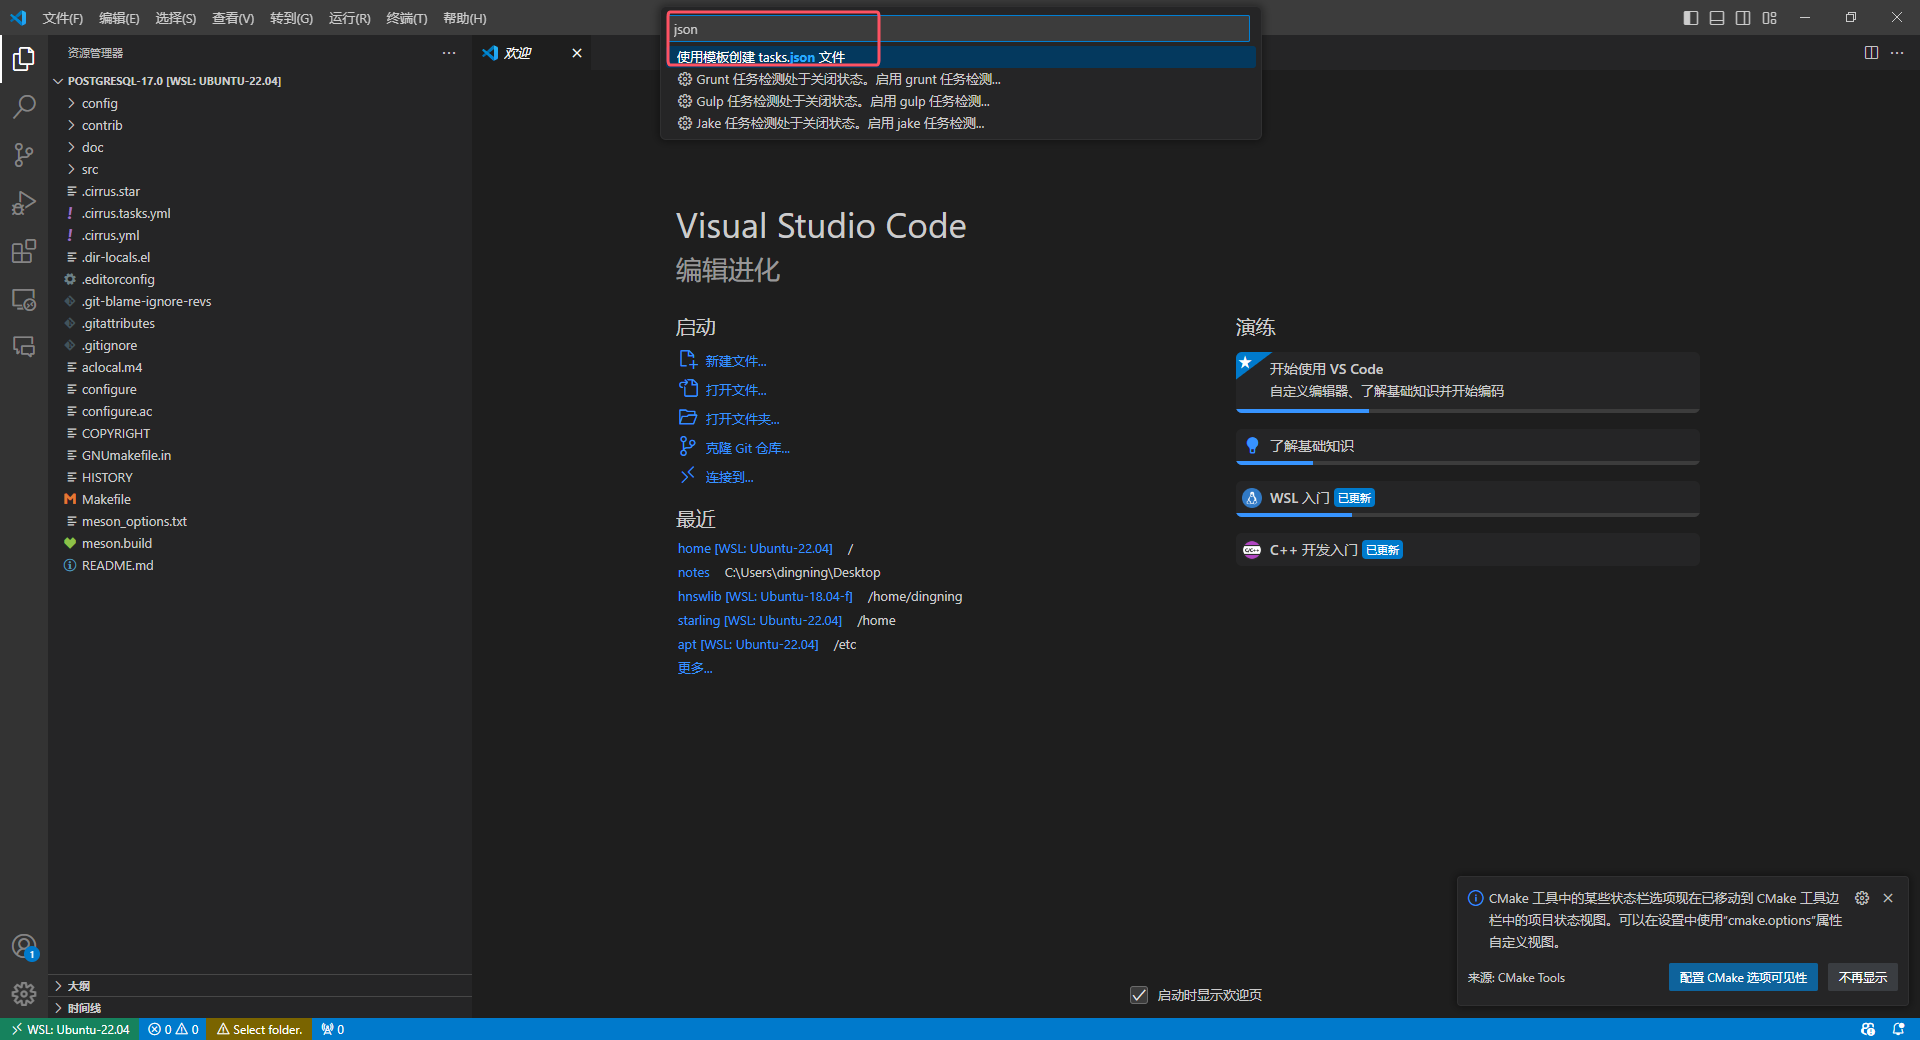The width and height of the screenshot is (1920, 1040).
Task: Expand the src folder
Action: click(90, 169)
